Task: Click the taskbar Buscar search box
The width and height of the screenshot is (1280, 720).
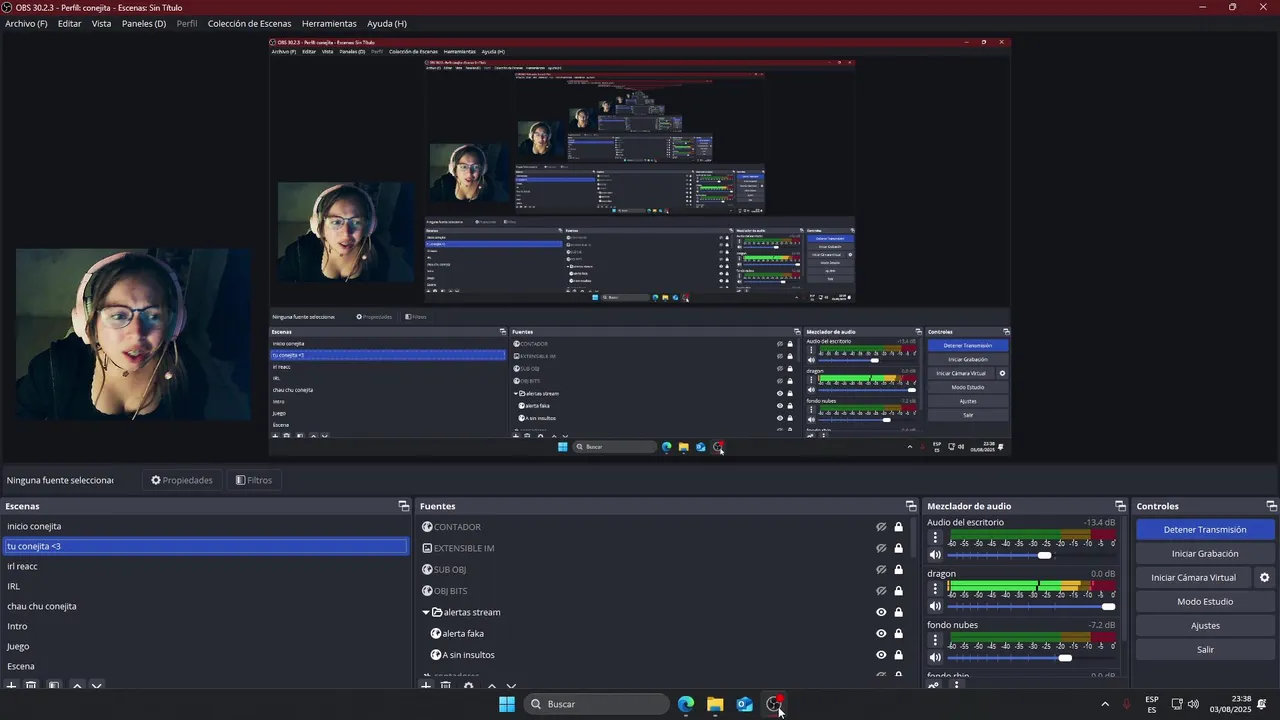Action: (598, 704)
